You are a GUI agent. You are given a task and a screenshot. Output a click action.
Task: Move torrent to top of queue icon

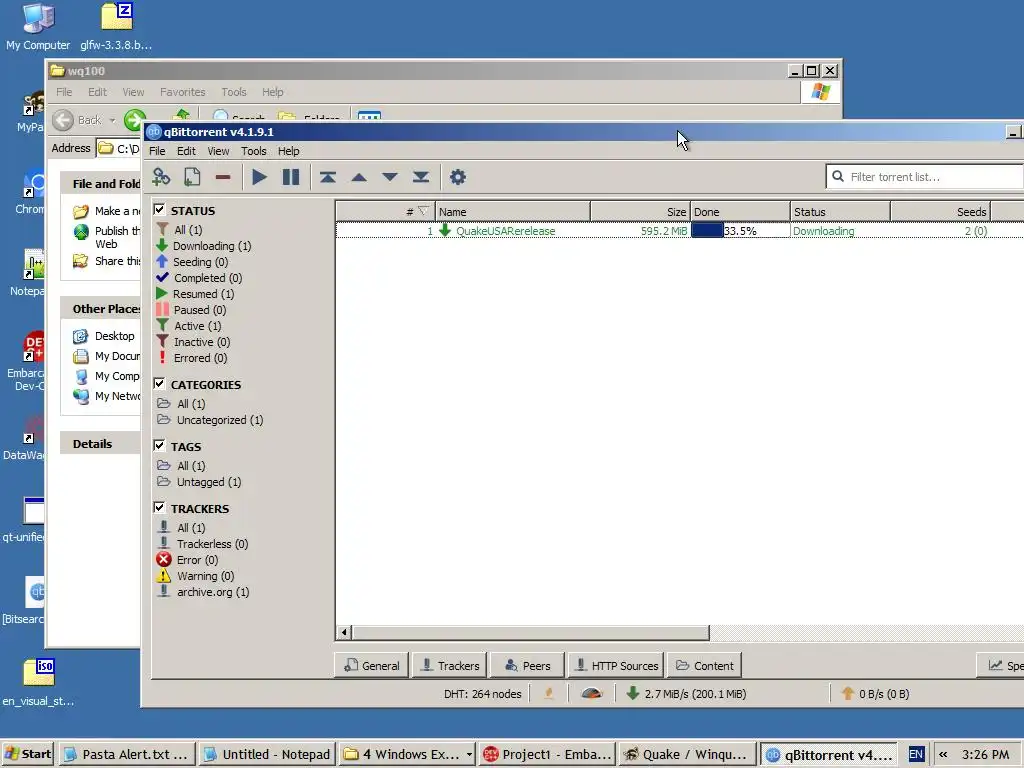click(328, 177)
